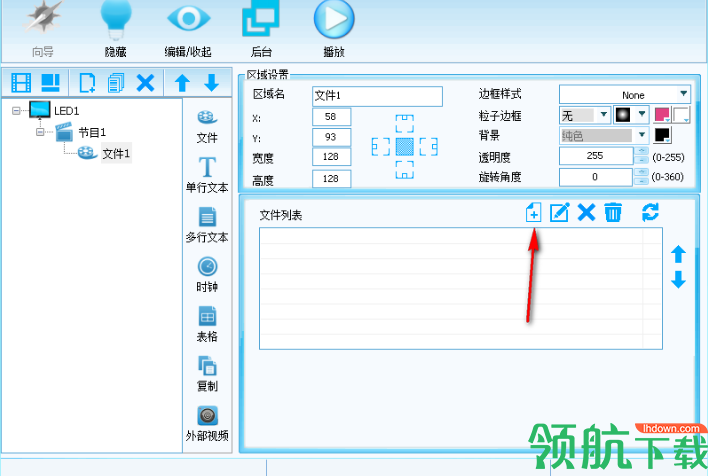Increase 透明度 with up stepper

(x=641, y=151)
